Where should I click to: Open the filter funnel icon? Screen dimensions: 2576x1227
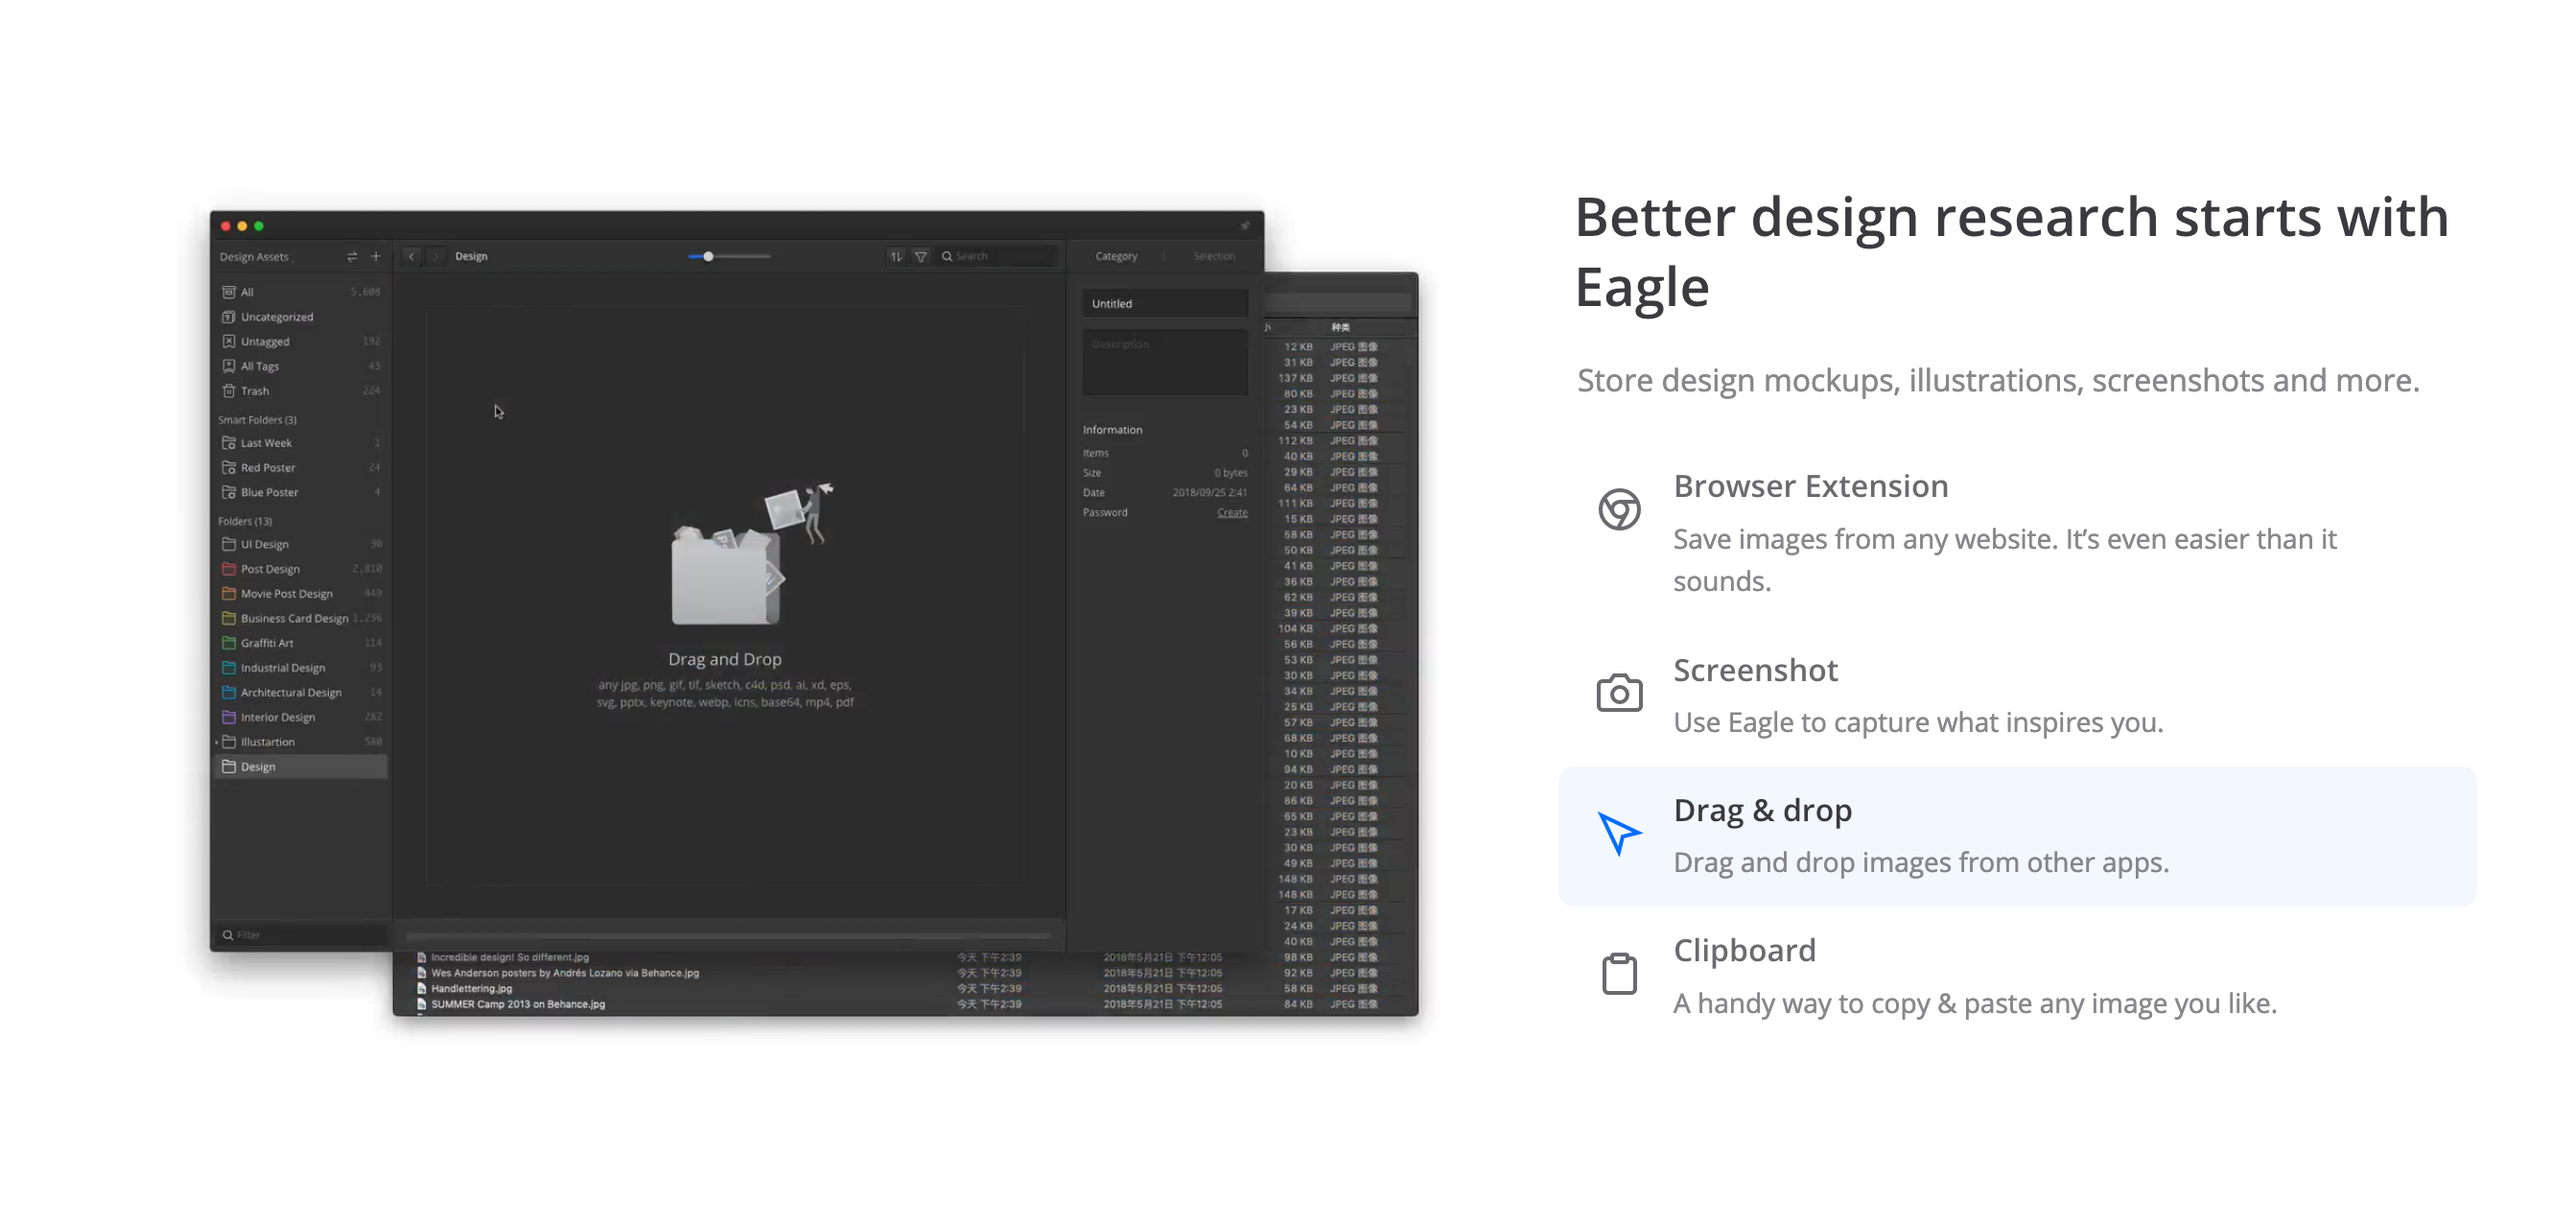coord(921,257)
